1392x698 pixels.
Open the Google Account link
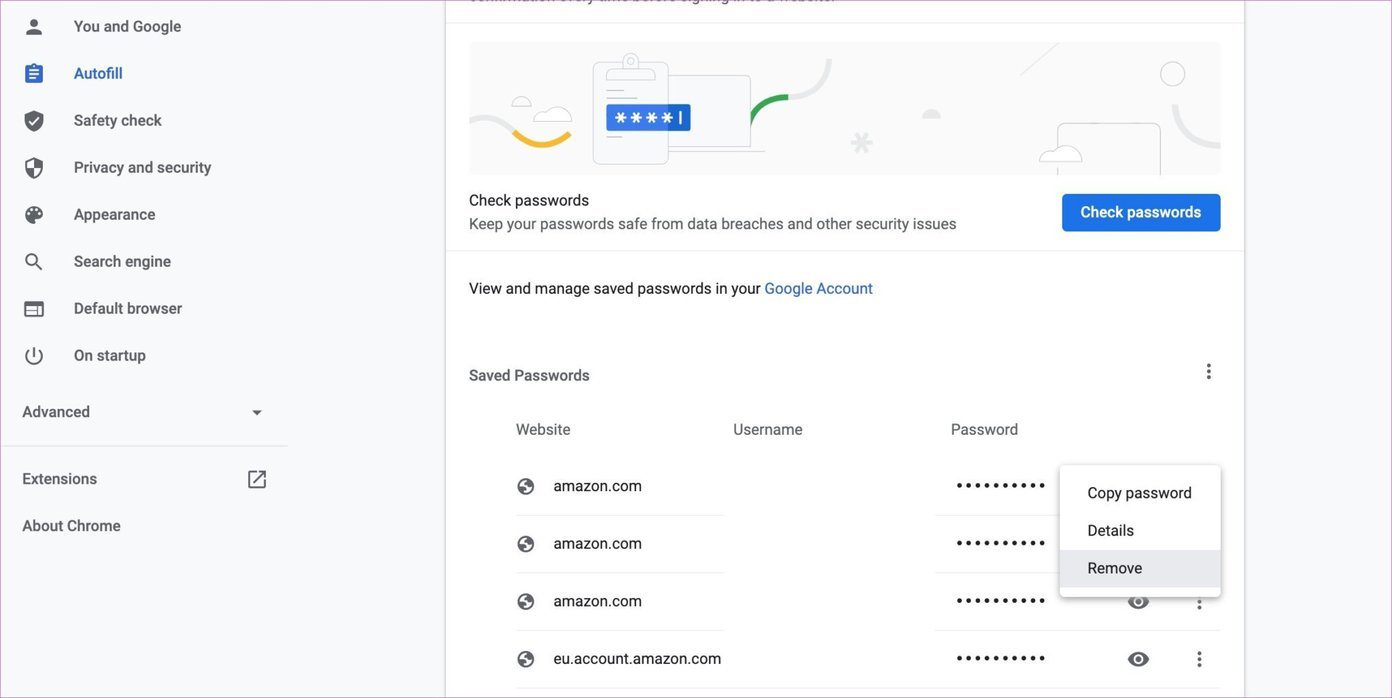[818, 289]
